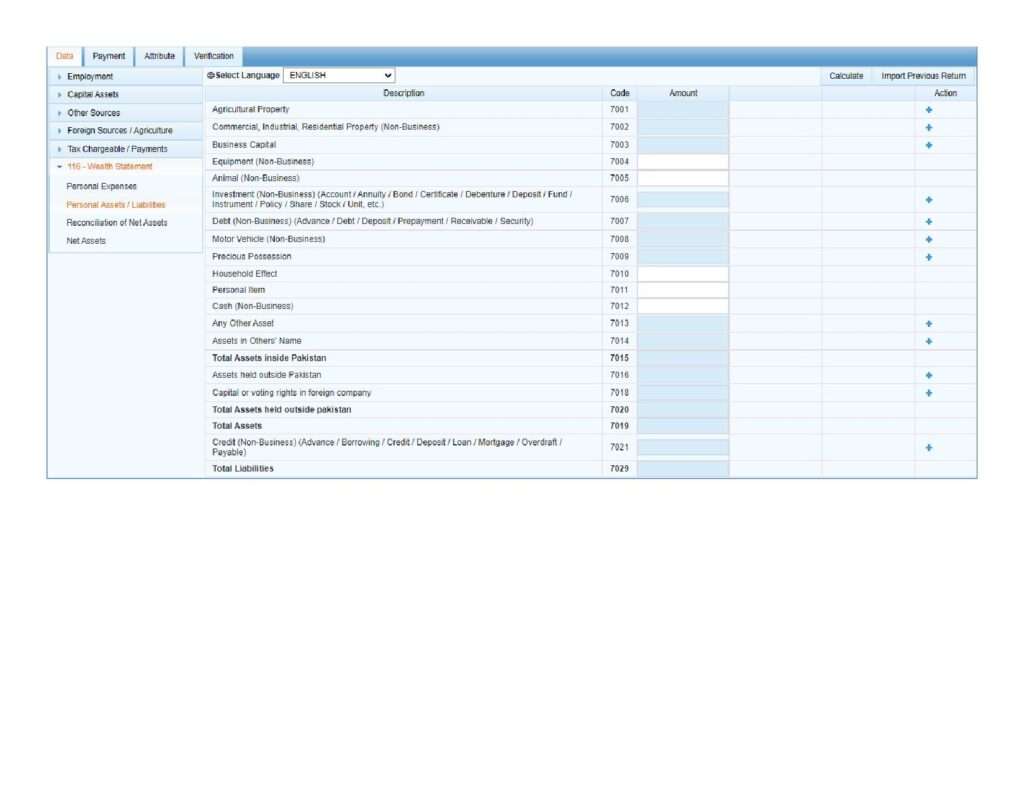Open Personal Expenses in sidebar
This screenshot has height=791, width=1024.
(101, 186)
